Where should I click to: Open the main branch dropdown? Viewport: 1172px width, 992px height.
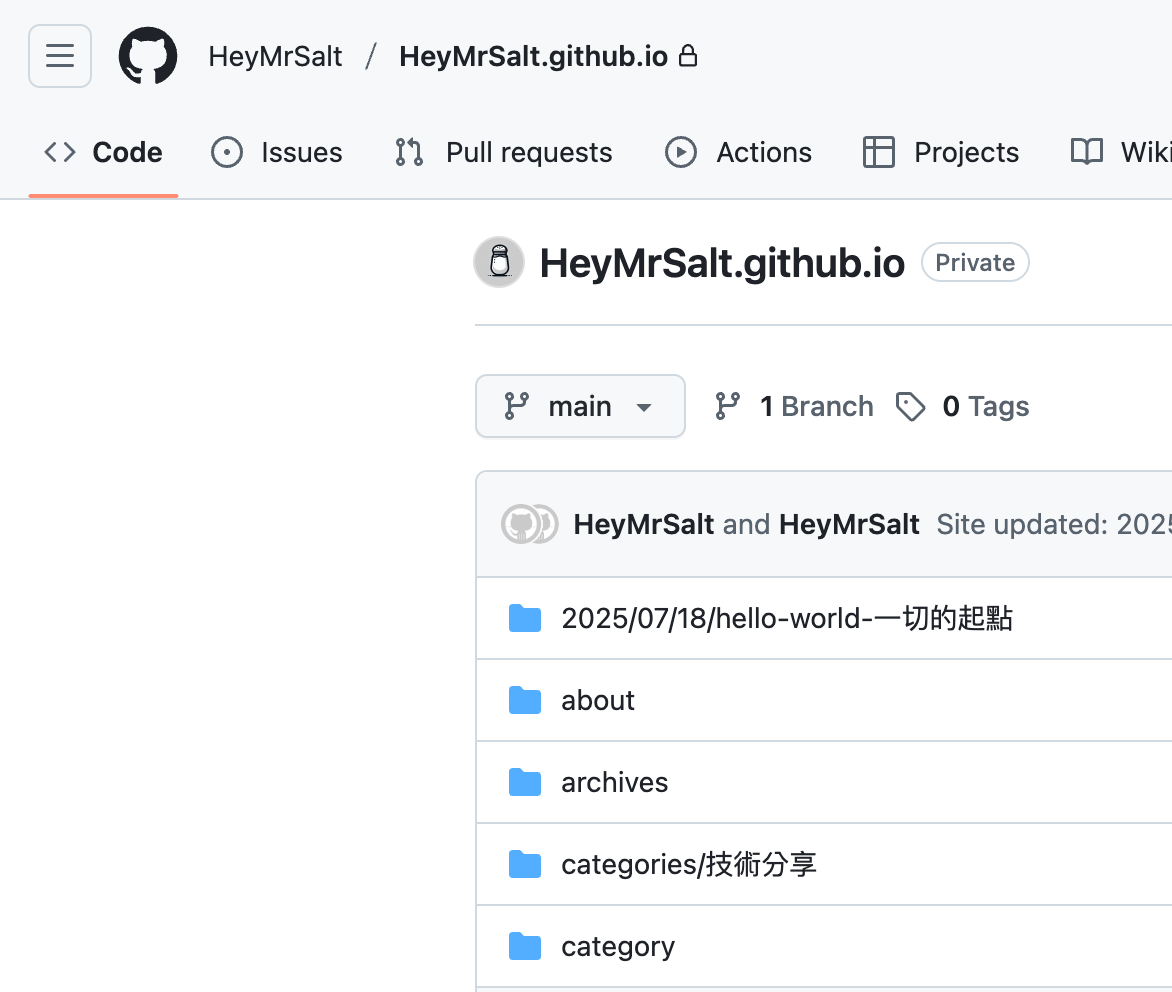580,406
